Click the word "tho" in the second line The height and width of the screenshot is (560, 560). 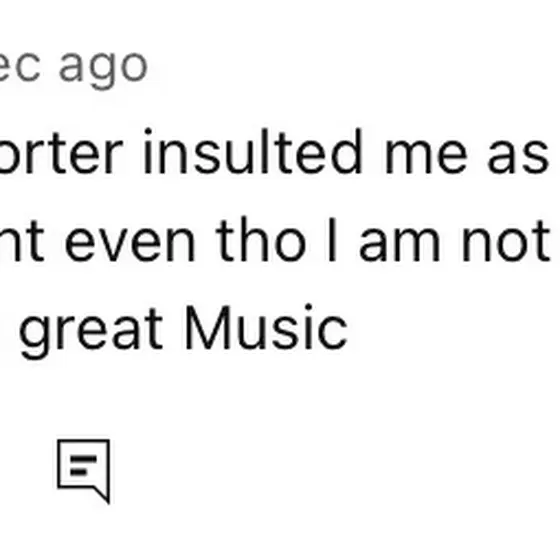(x=261, y=239)
